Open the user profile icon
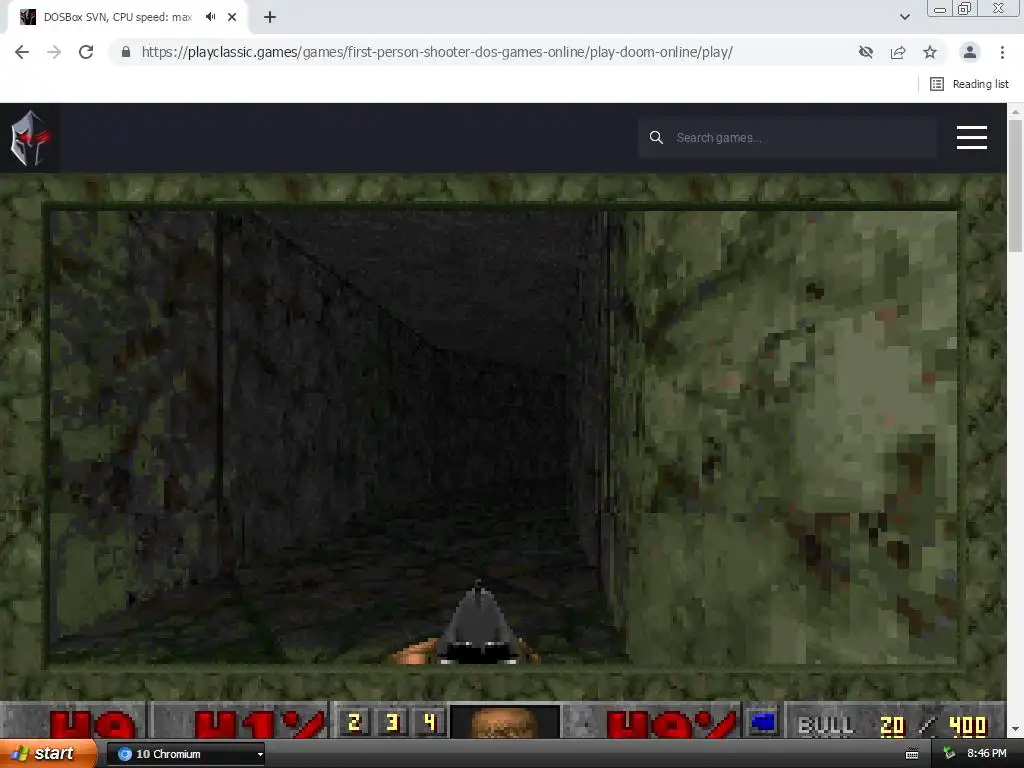This screenshot has height=768, width=1024. pos(970,52)
